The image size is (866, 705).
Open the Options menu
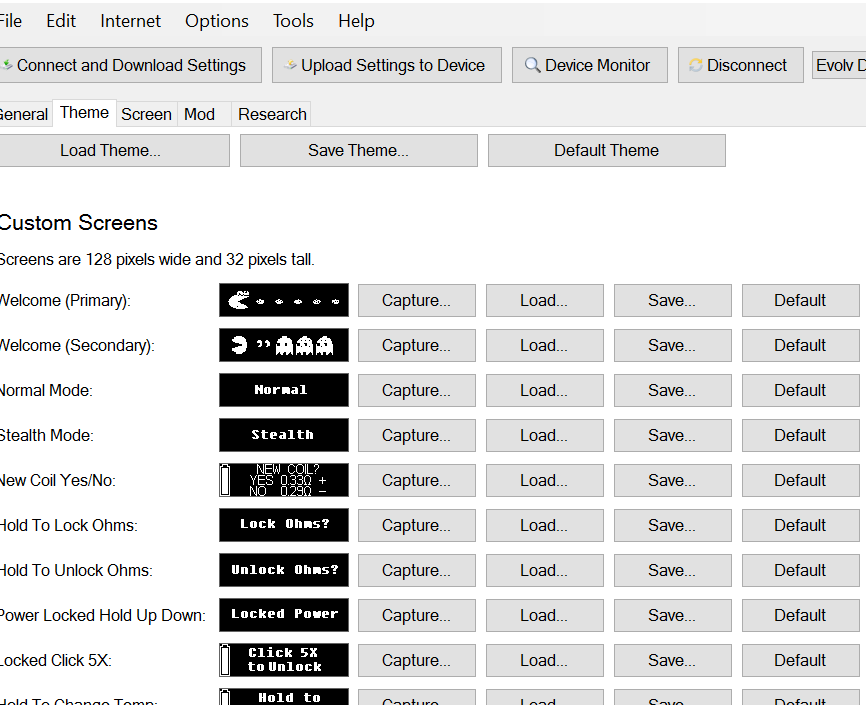tap(217, 20)
